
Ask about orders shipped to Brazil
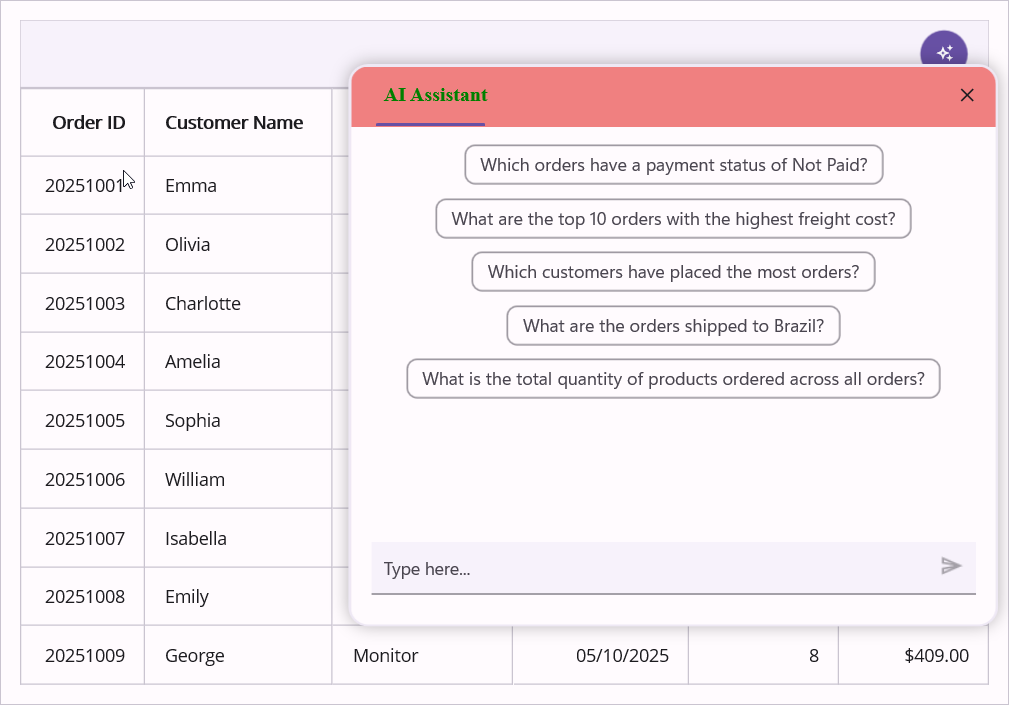click(x=673, y=325)
